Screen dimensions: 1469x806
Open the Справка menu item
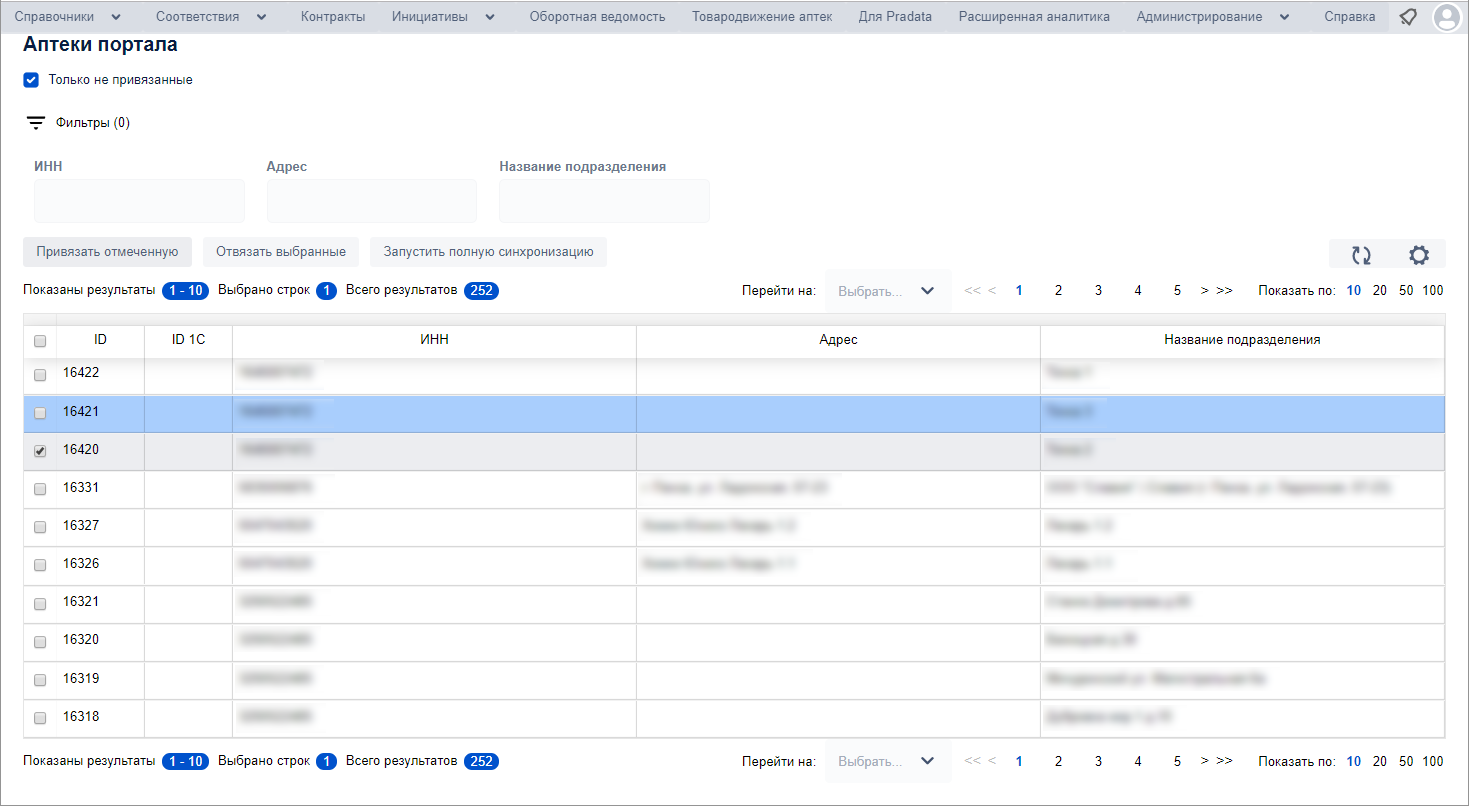click(x=1349, y=17)
